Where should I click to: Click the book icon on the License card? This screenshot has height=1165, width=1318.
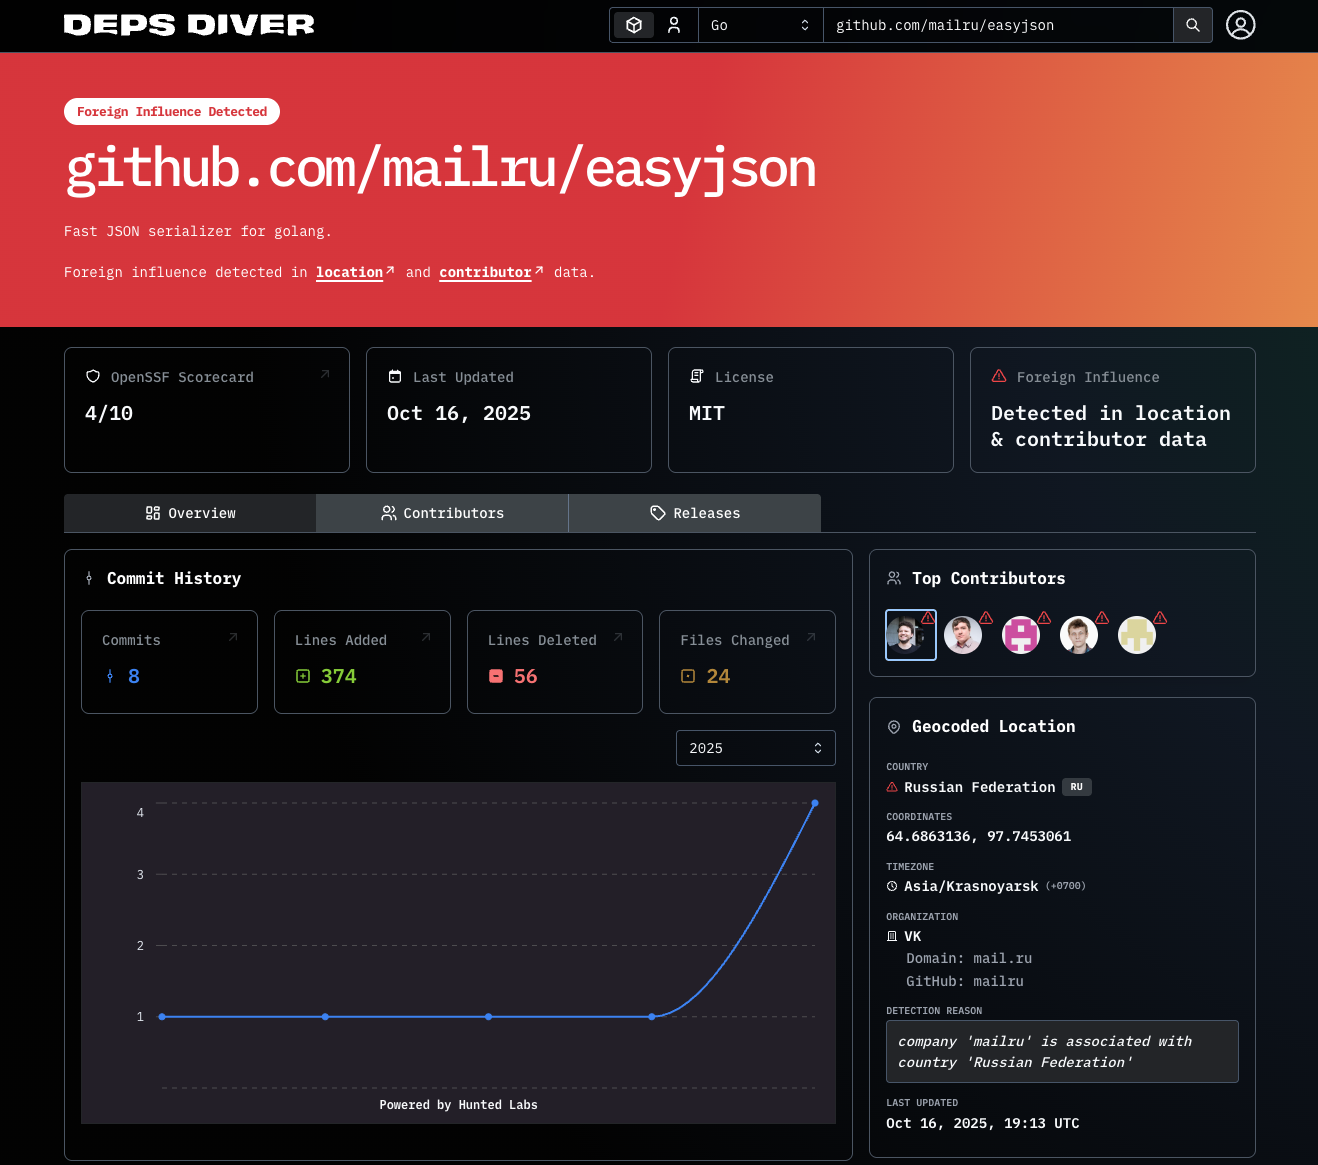[697, 376]
